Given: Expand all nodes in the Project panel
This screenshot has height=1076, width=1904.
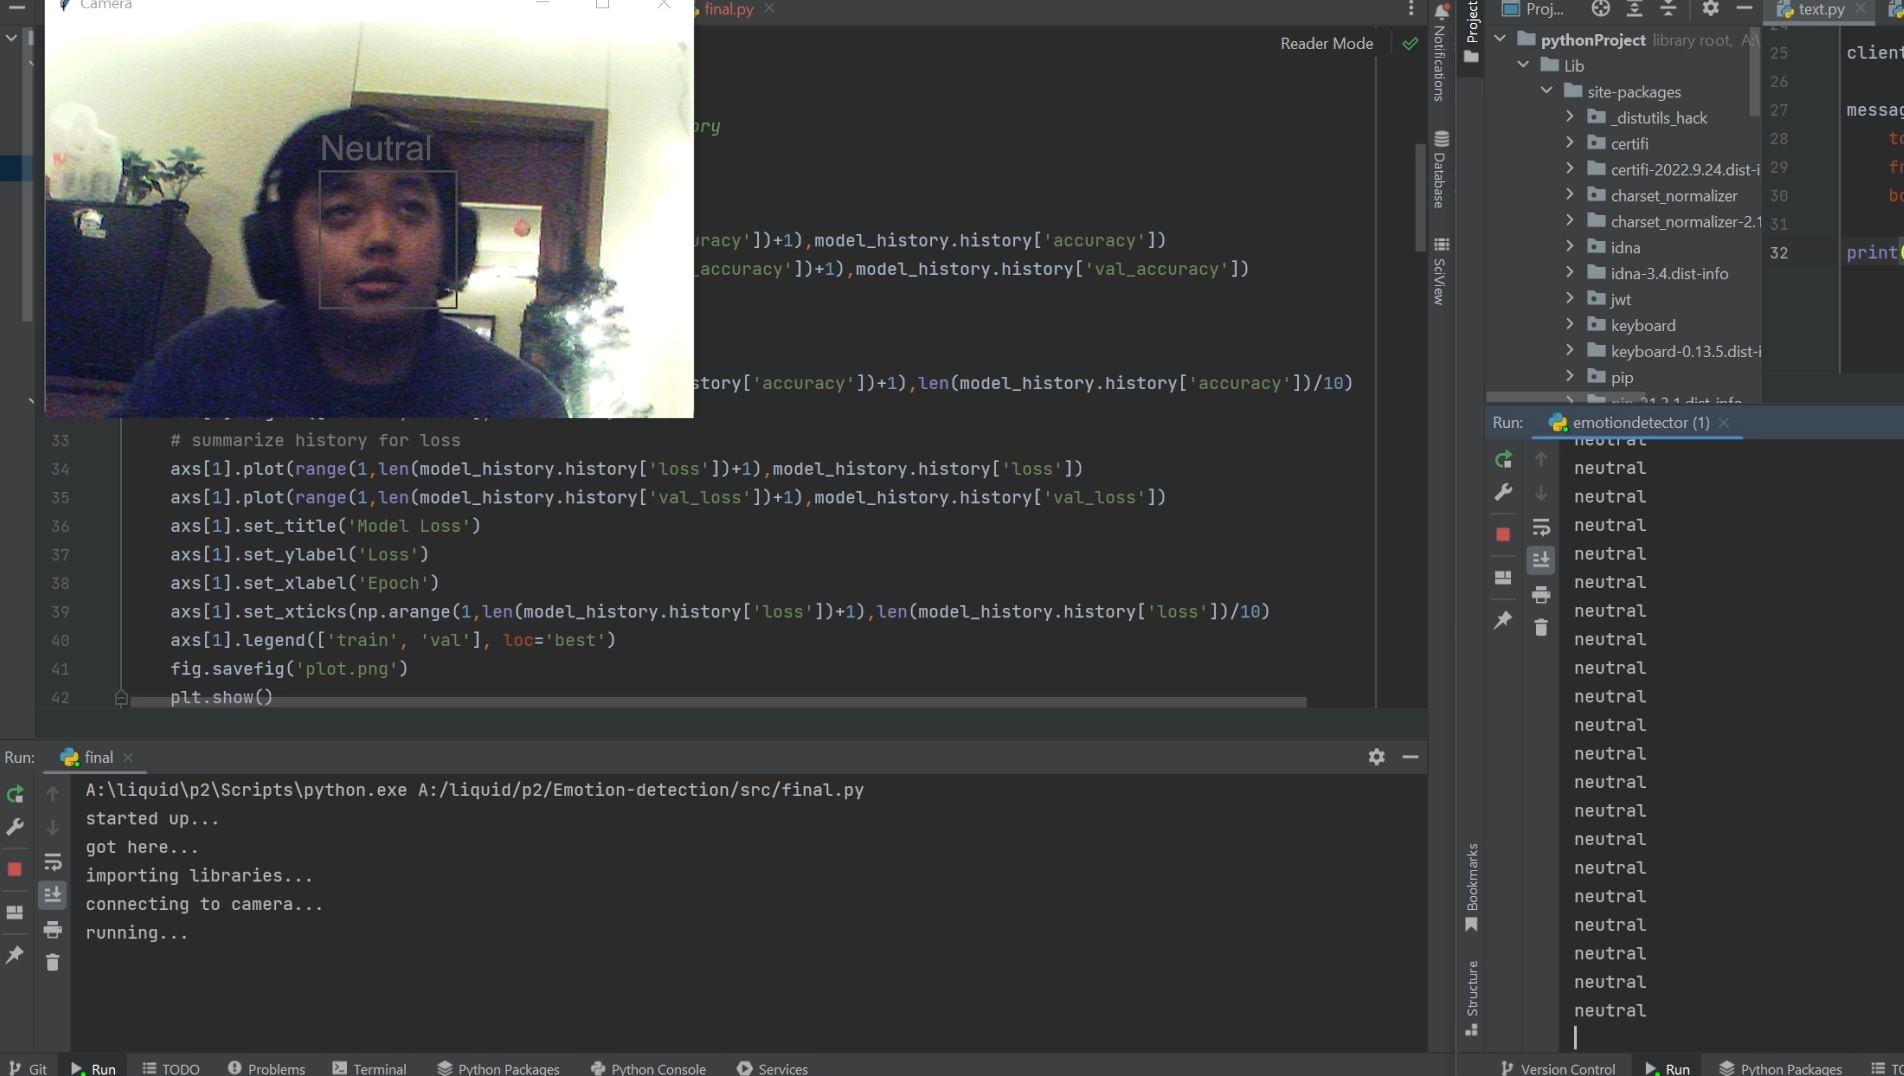Looking at the screenshot, I should coord(1634,9).
